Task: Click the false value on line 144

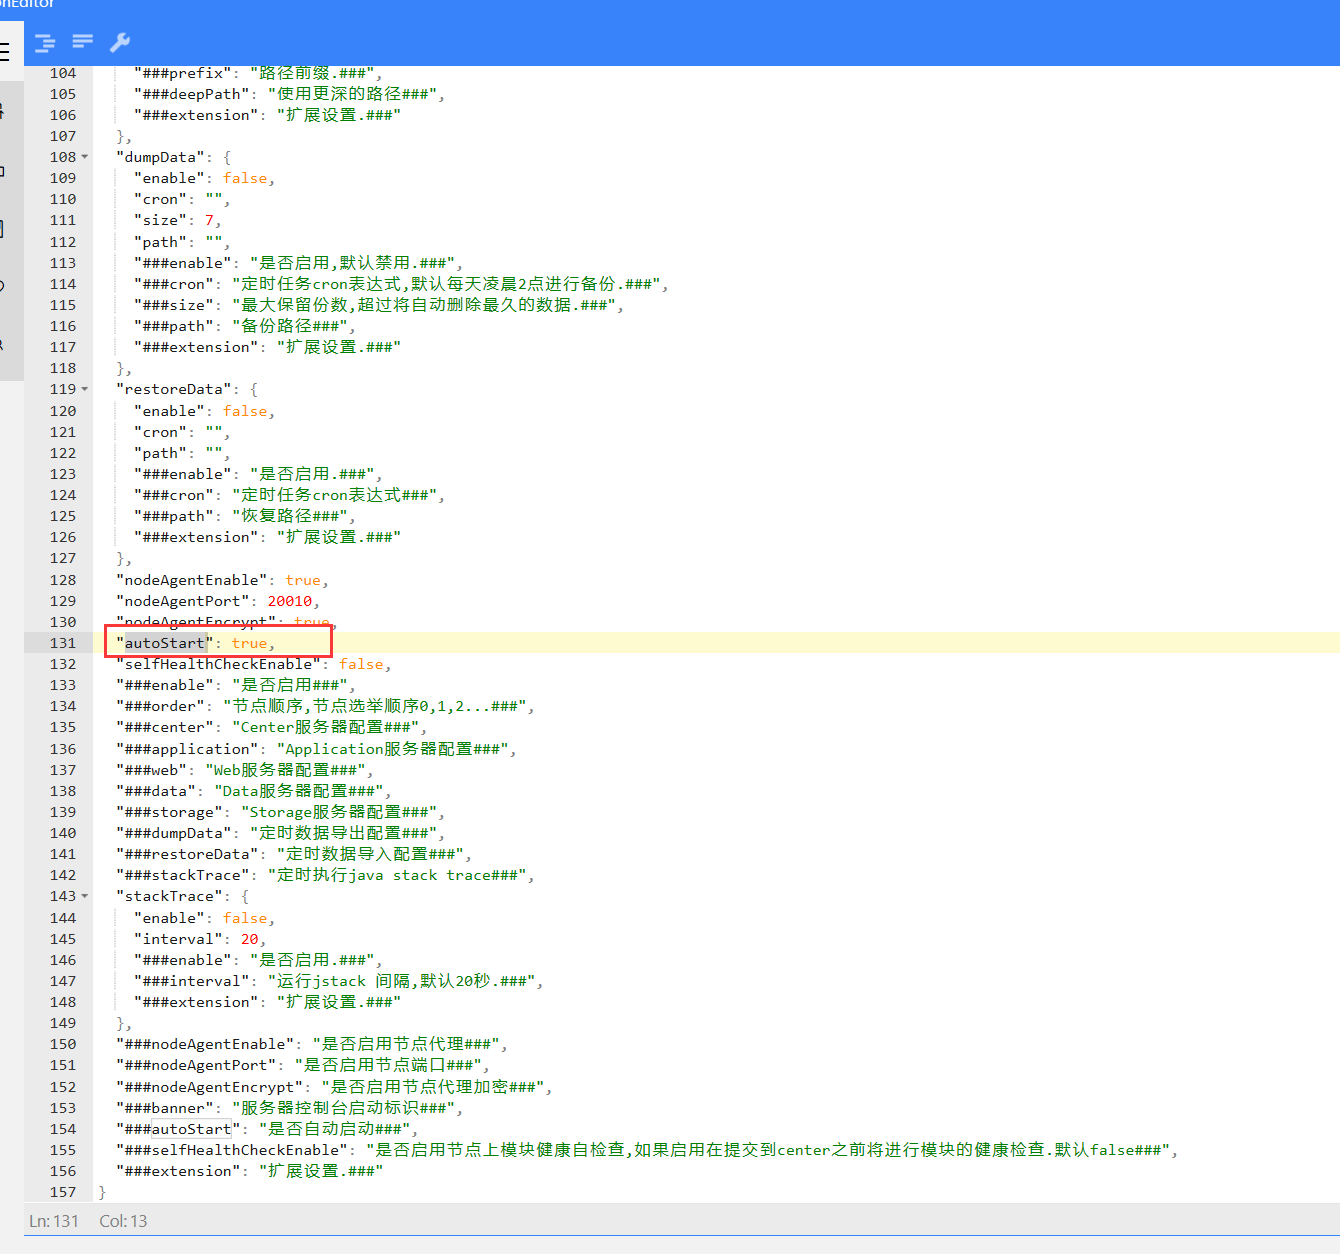Action: click(x=245, y=918)
